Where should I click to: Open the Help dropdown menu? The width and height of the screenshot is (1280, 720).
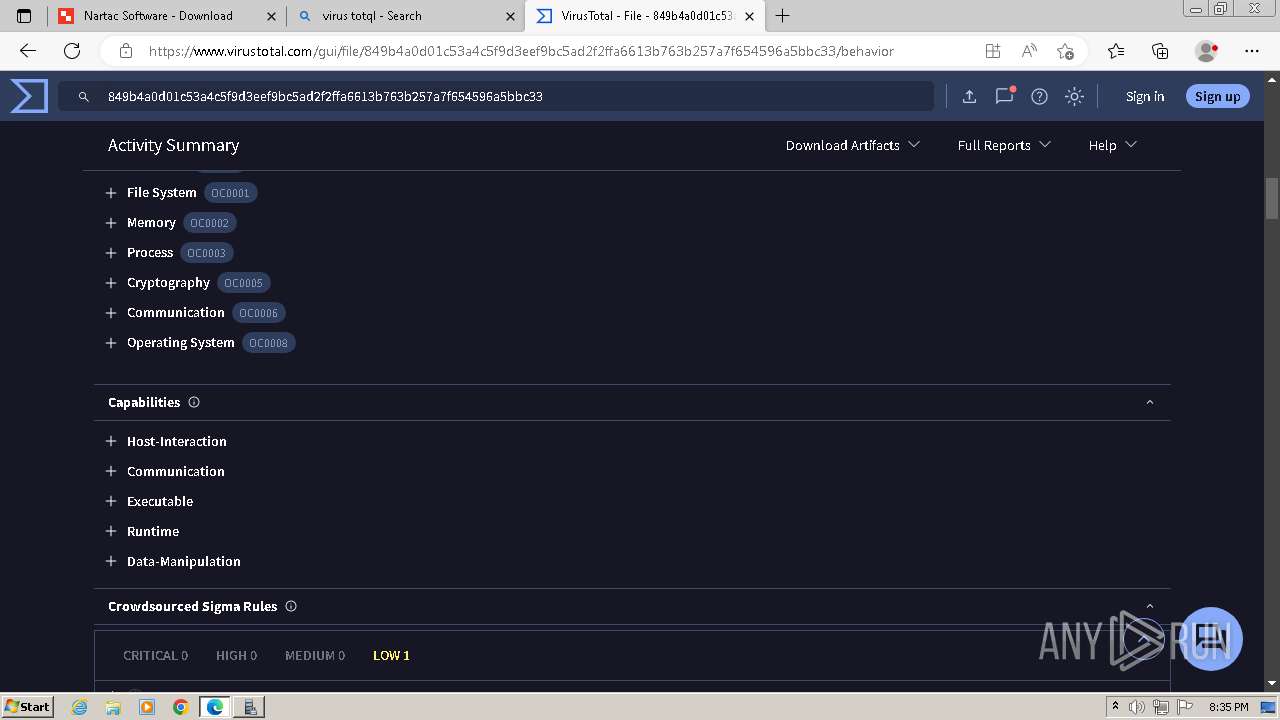coord(1112,145)
